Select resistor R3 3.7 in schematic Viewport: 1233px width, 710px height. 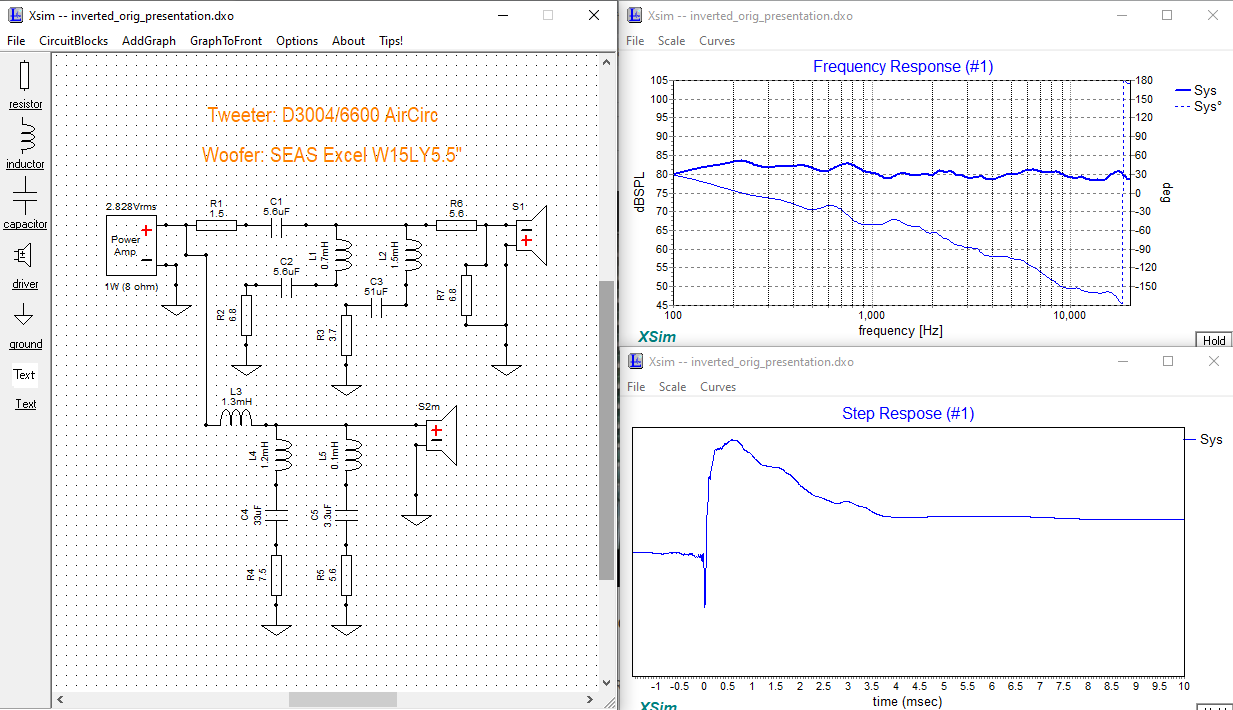[346, 336]
